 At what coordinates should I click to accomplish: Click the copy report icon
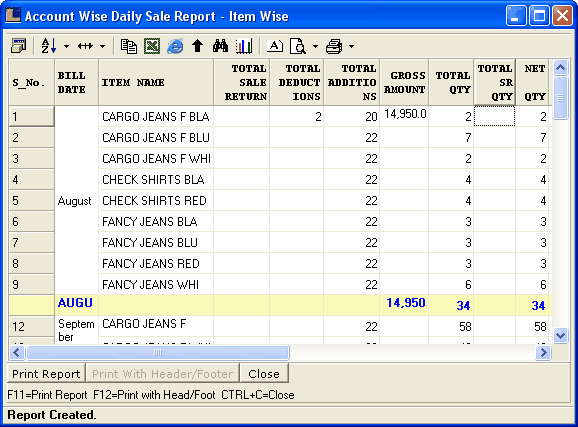pyautogui.click(x=129, y=46)
